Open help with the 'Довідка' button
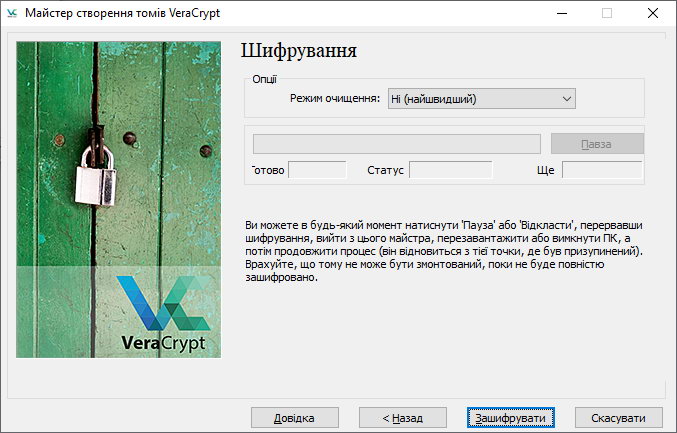Image resolution: width=677 pixels, height=433 pixels. [293, 417]
